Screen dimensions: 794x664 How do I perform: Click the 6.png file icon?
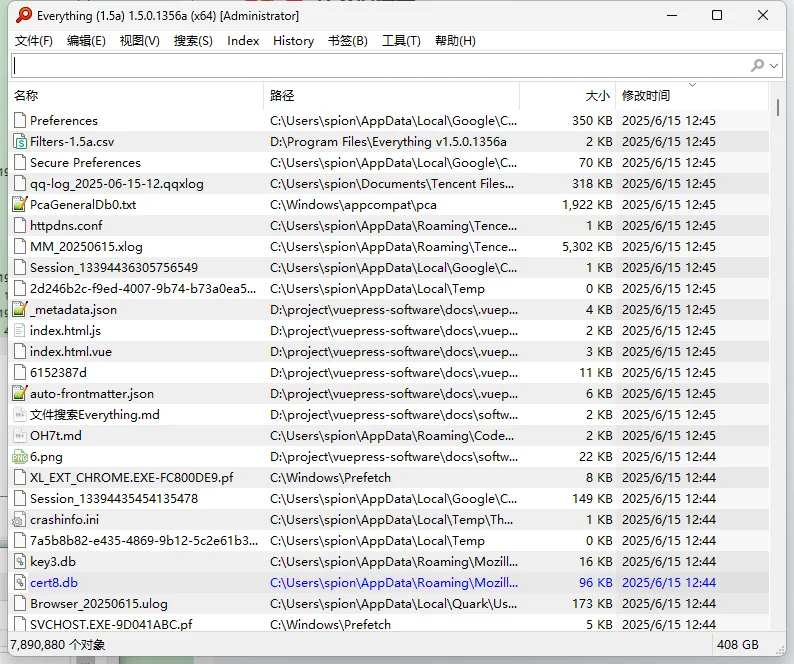[20, 457]
